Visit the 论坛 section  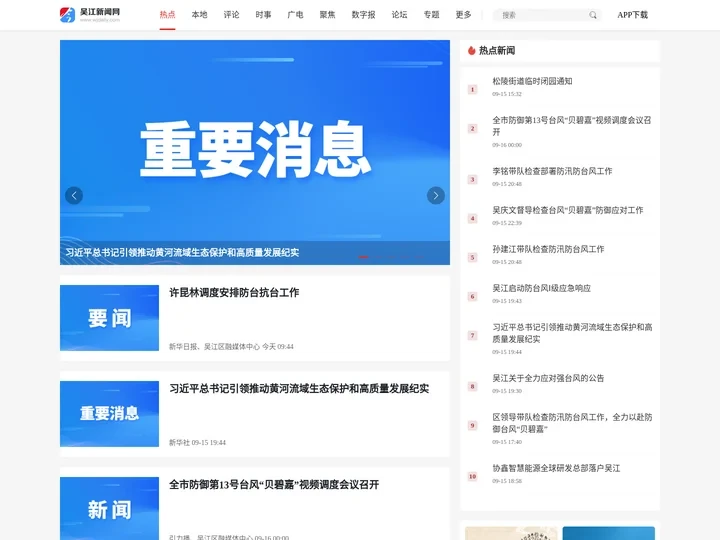pos(399,15)
